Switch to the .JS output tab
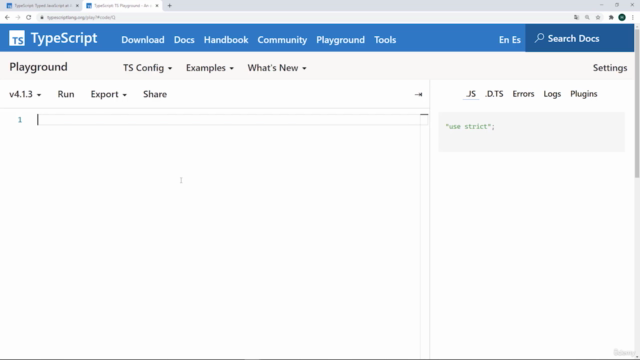Image resolution: width=640 pixels, height=360 pixels. tap(471, 94)
